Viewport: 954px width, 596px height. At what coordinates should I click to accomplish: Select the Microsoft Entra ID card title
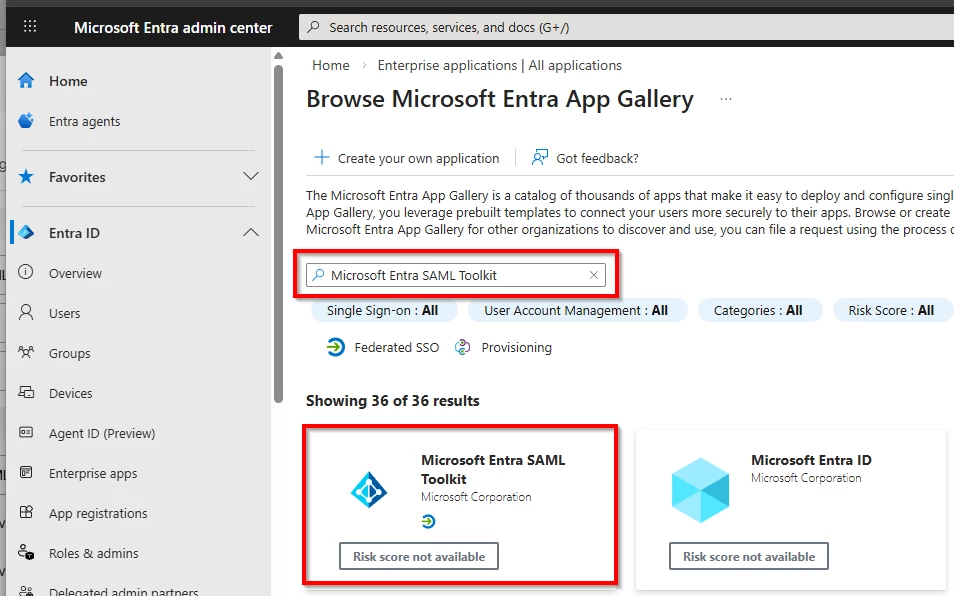(811, 460)
